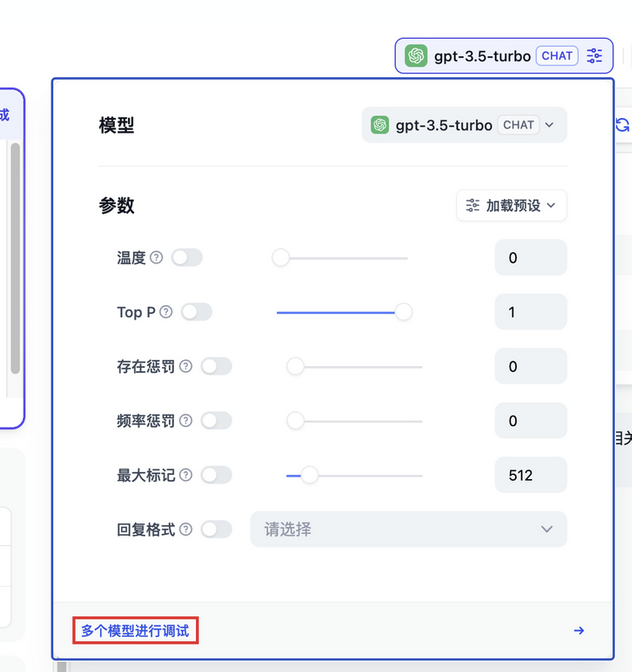Expand the 回复格式 请选择 dropdown
632x672 pixels.
[408, 529]
